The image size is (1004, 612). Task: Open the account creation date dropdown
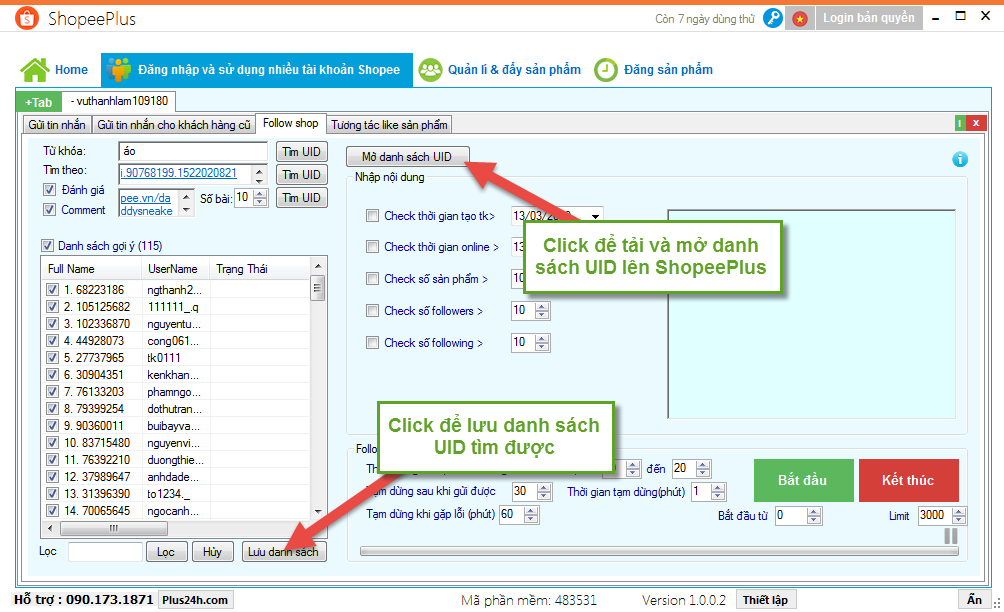(596, 216)
